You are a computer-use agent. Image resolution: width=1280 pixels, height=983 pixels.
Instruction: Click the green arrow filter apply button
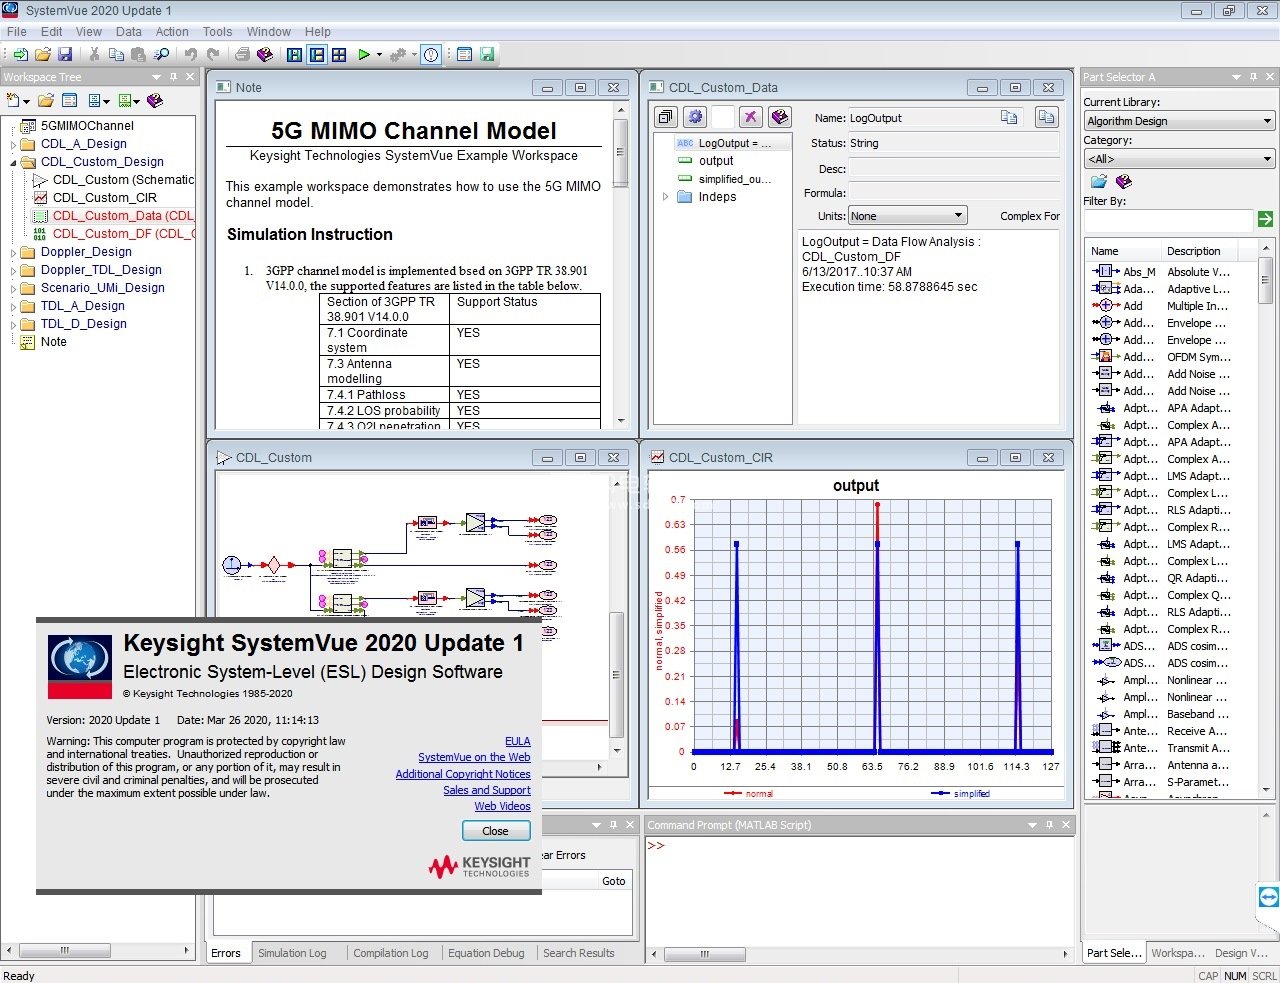(x=1266, y=219)
